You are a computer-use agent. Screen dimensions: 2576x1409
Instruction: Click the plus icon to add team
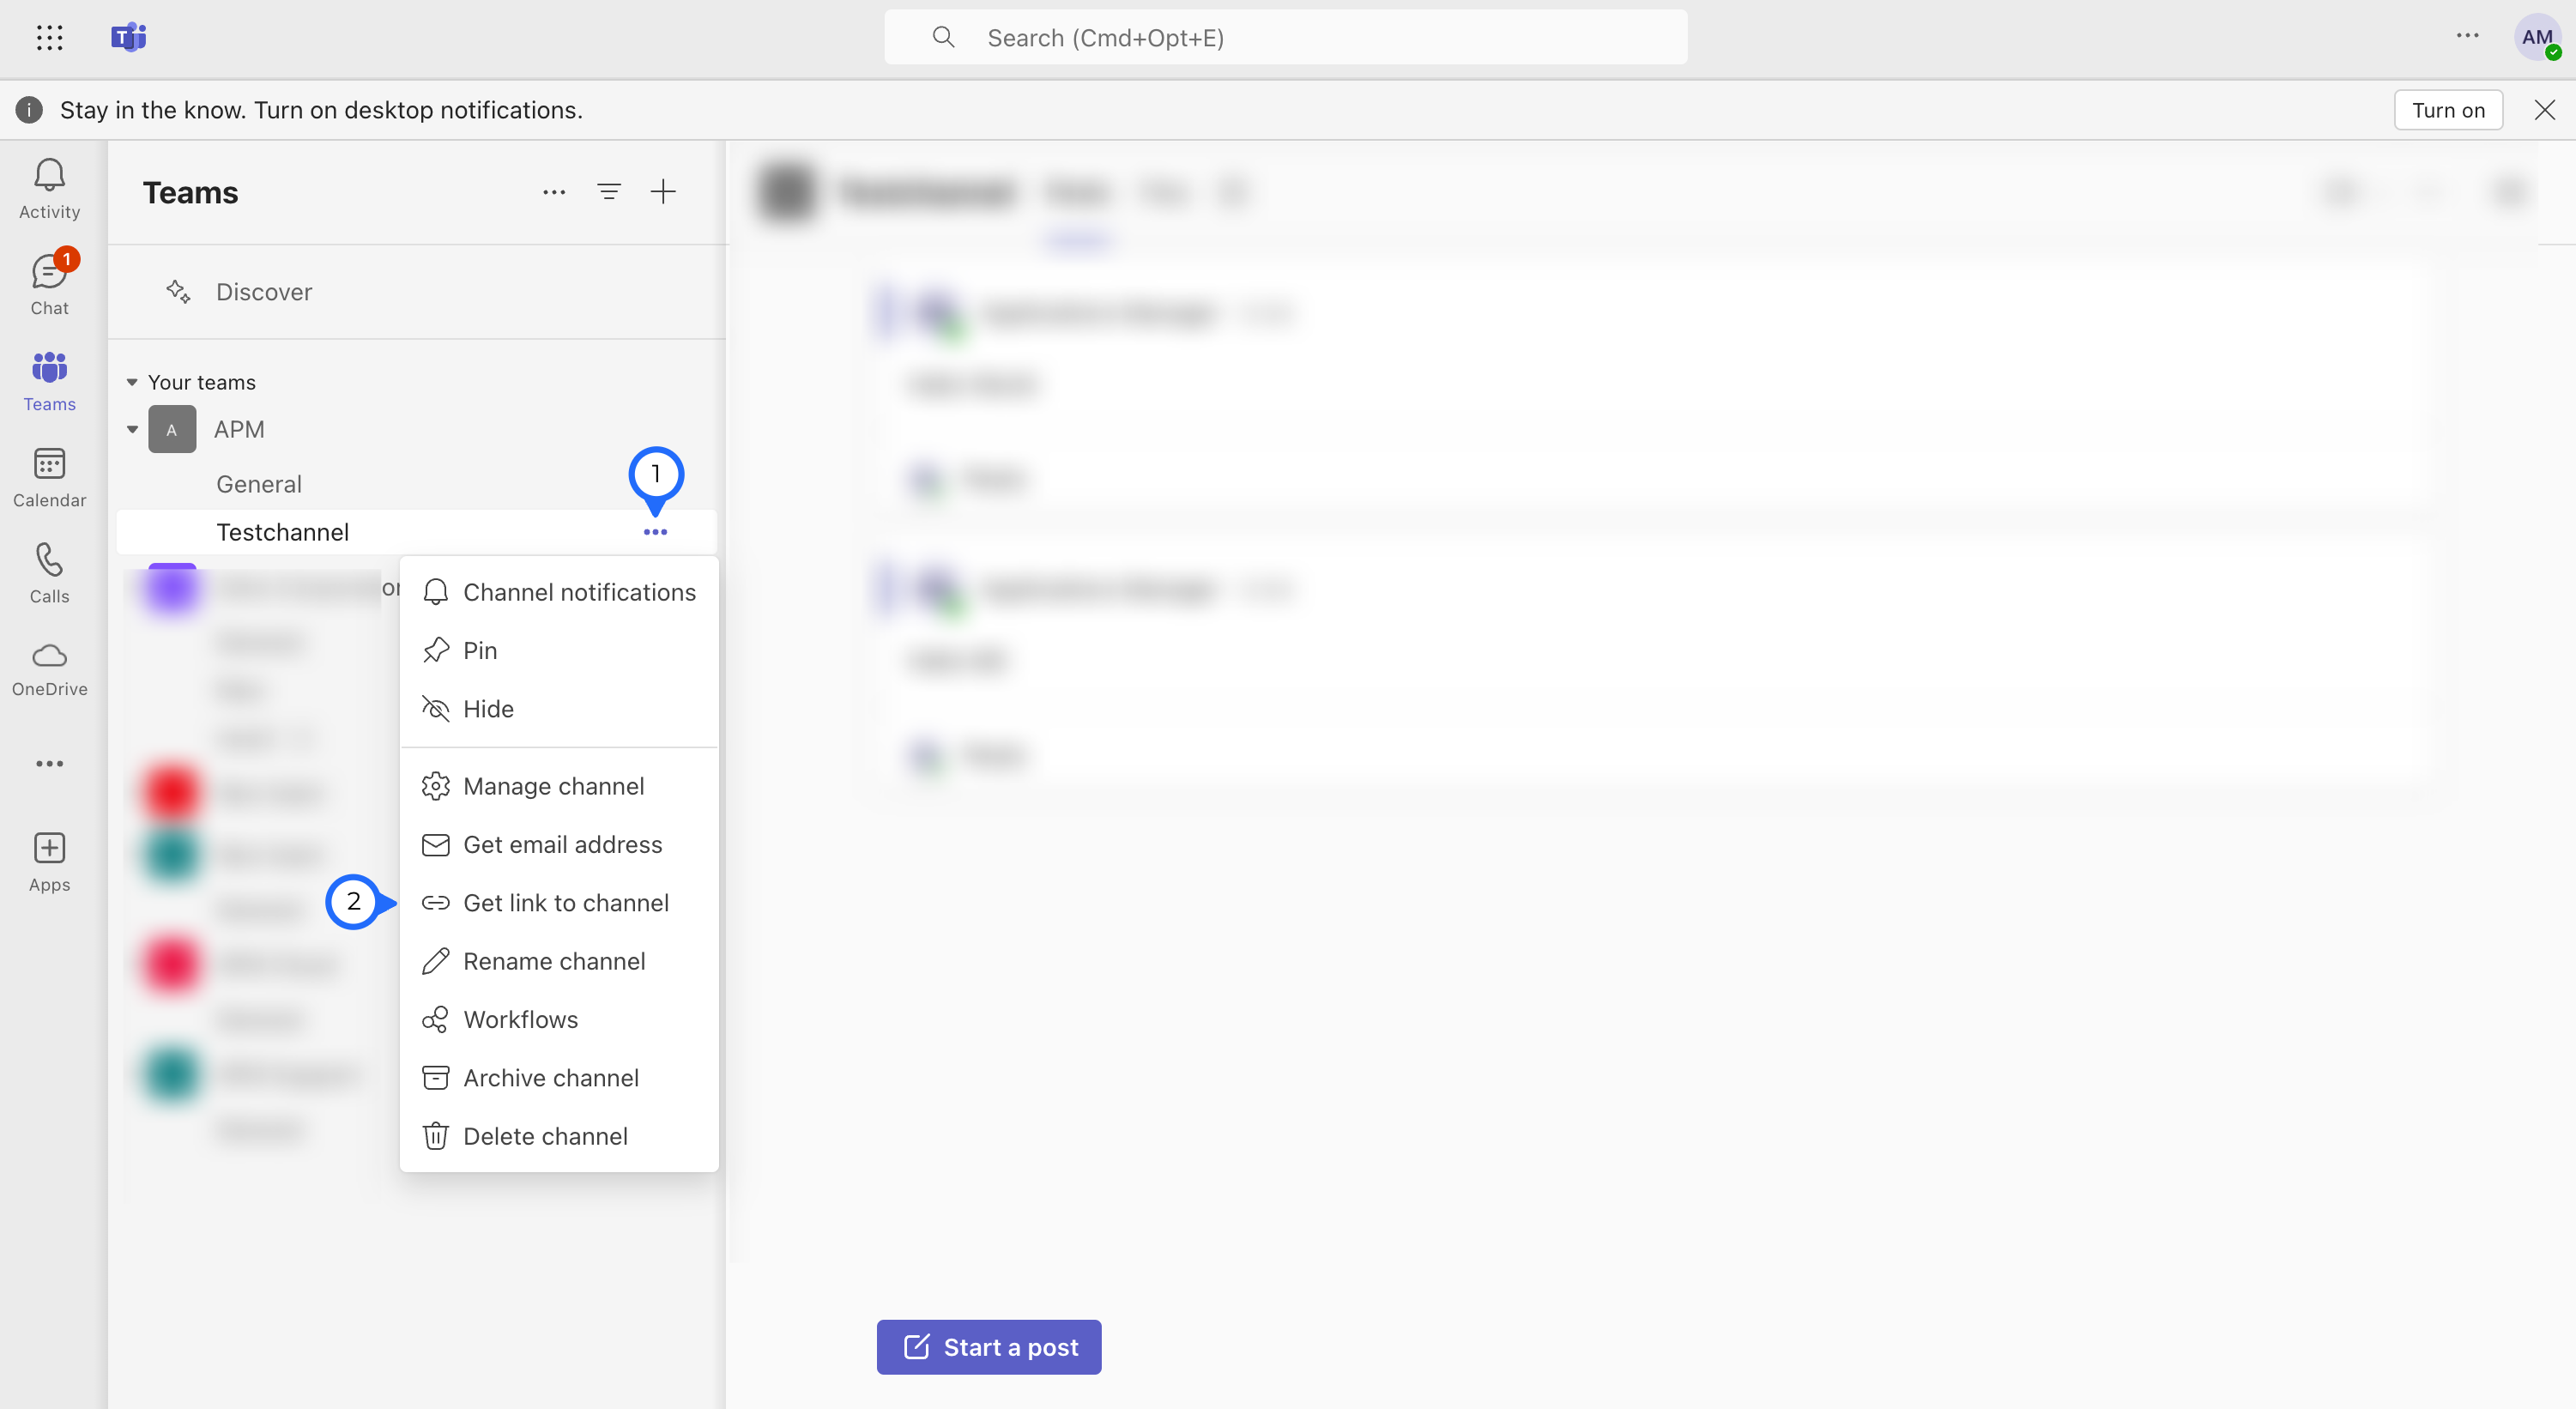point(663,192)
